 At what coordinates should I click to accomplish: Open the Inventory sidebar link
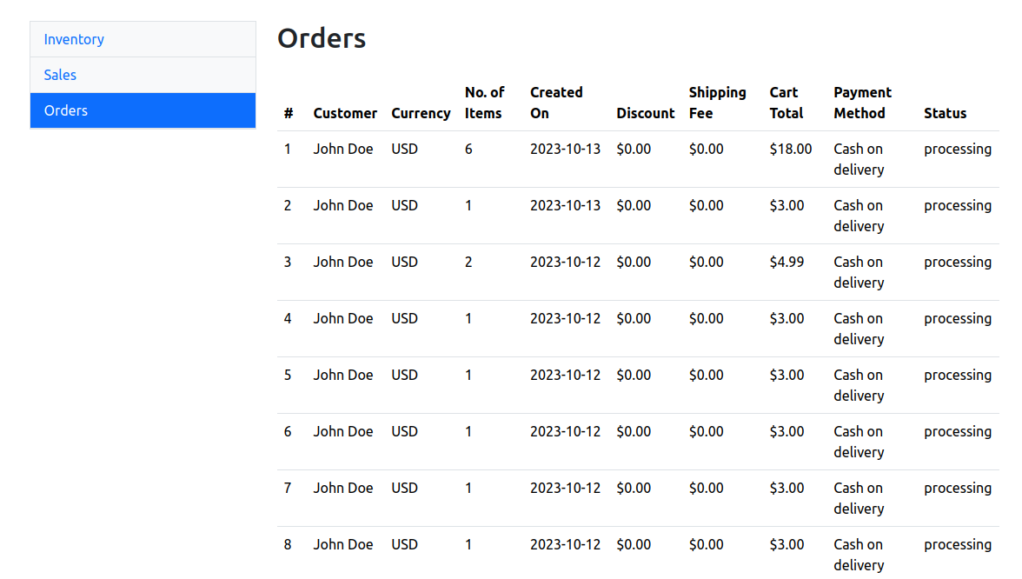[x=74, y=39]
